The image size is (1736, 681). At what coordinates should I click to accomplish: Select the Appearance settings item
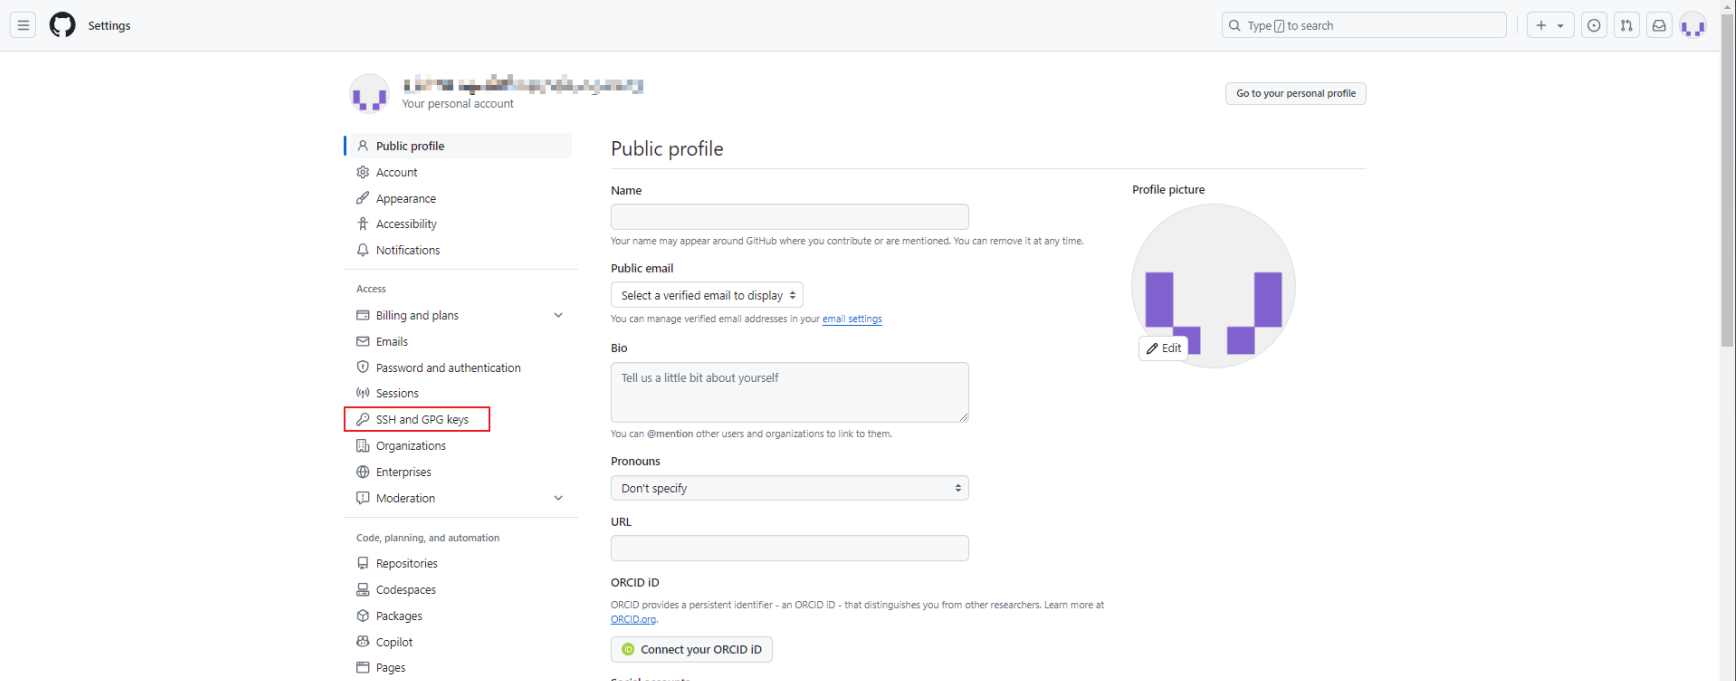(405, 199)
